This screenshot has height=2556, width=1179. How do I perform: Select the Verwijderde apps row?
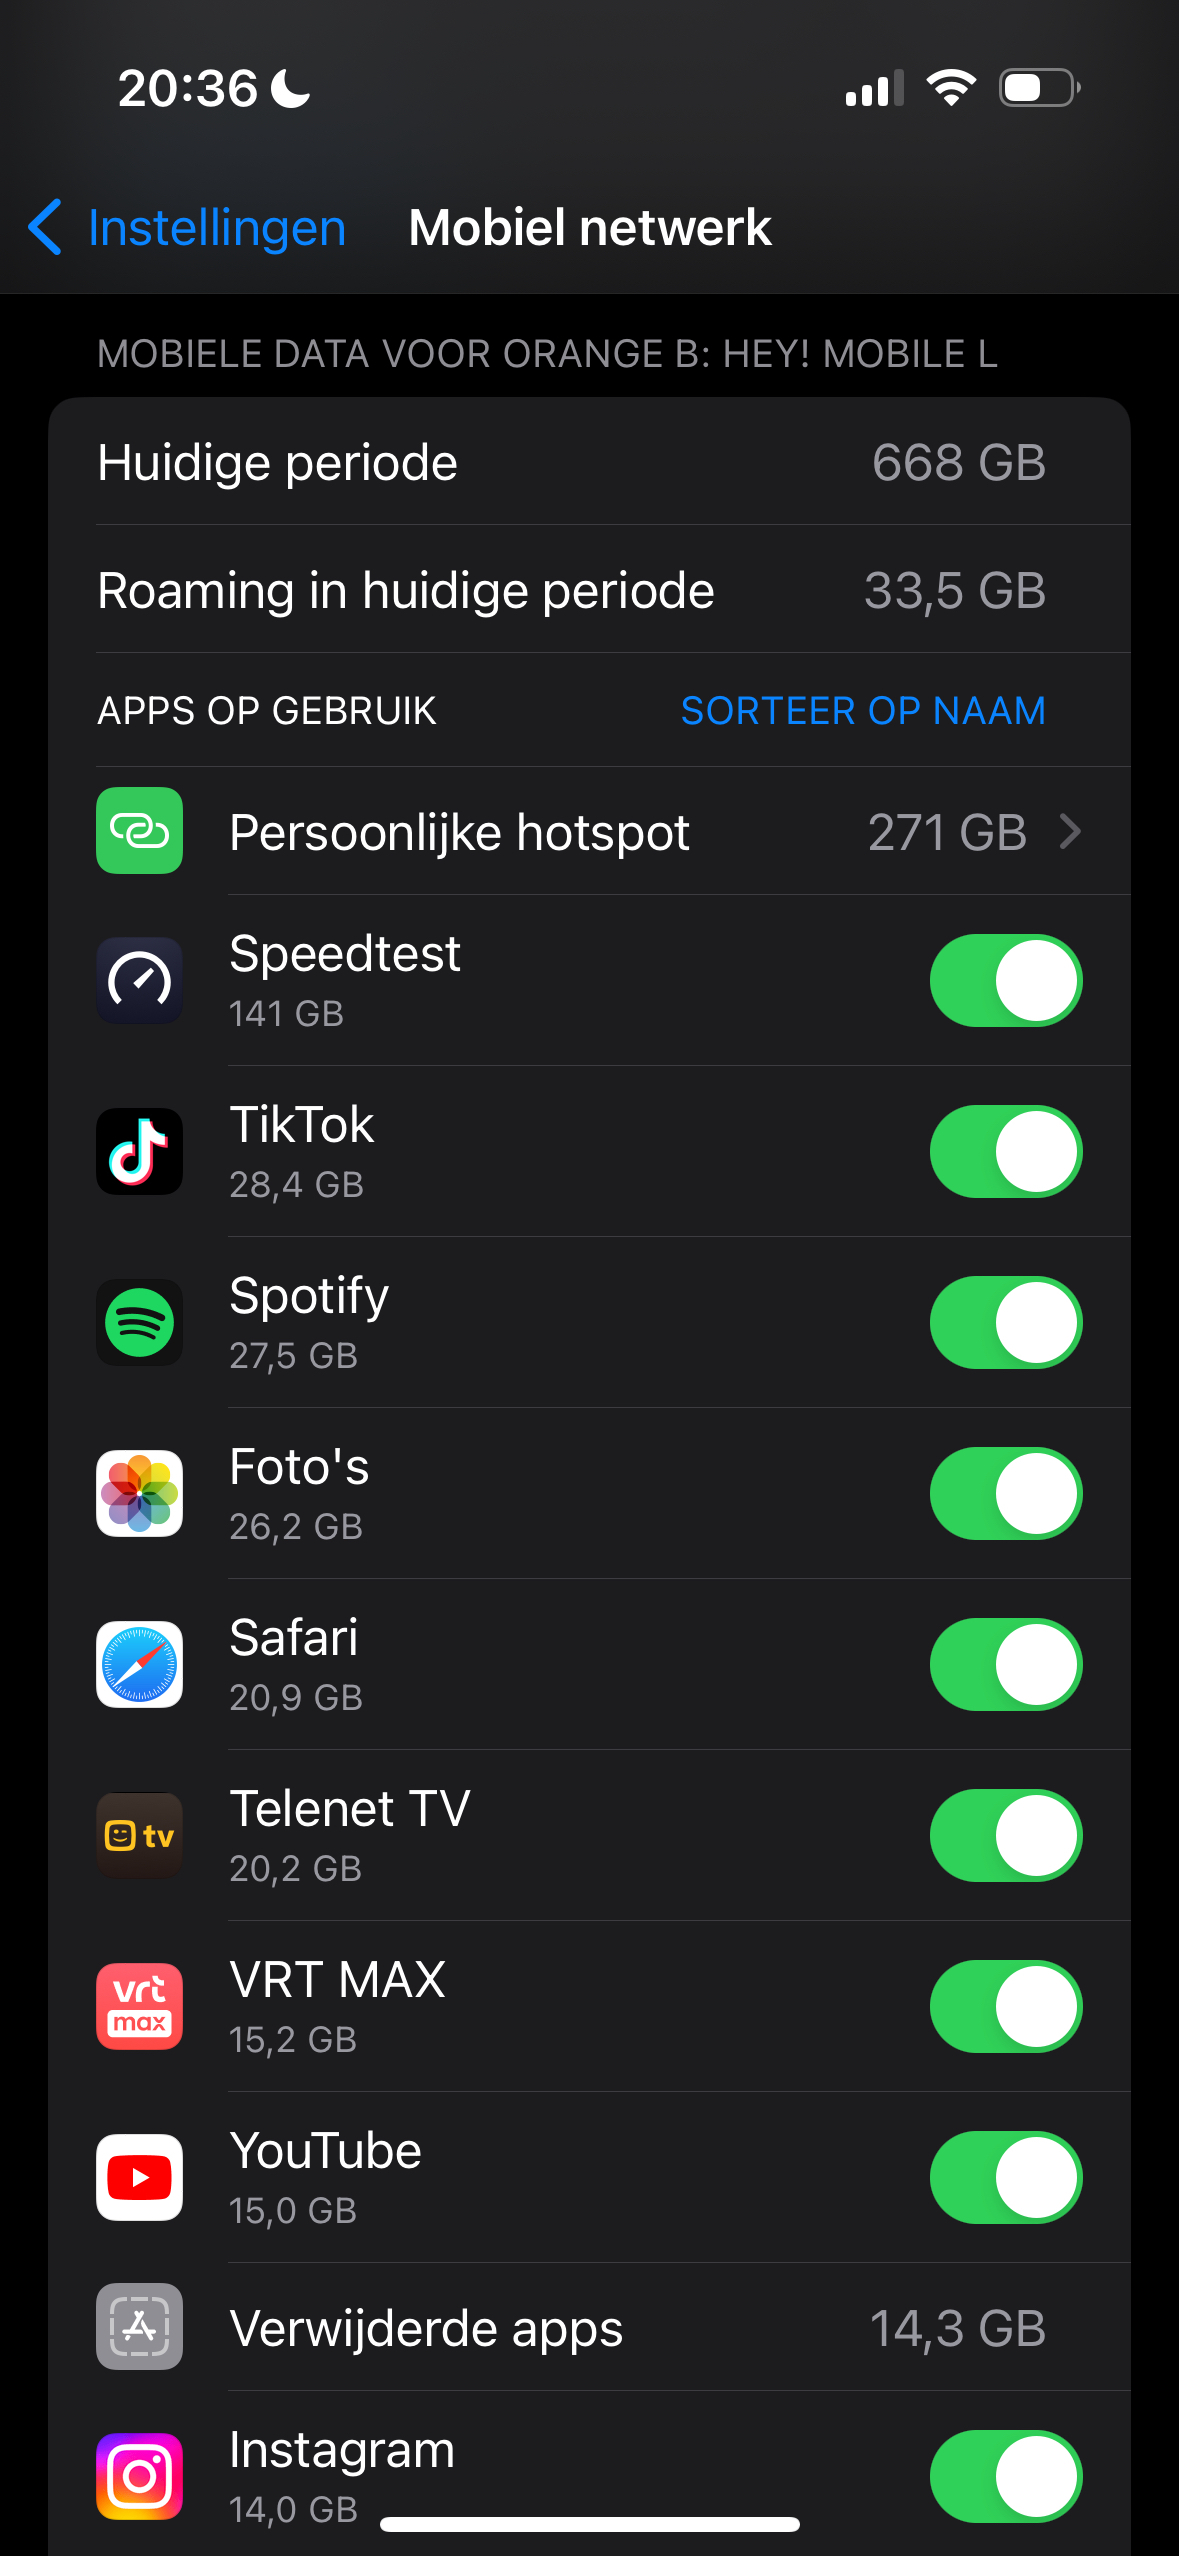click(589, 2328)
